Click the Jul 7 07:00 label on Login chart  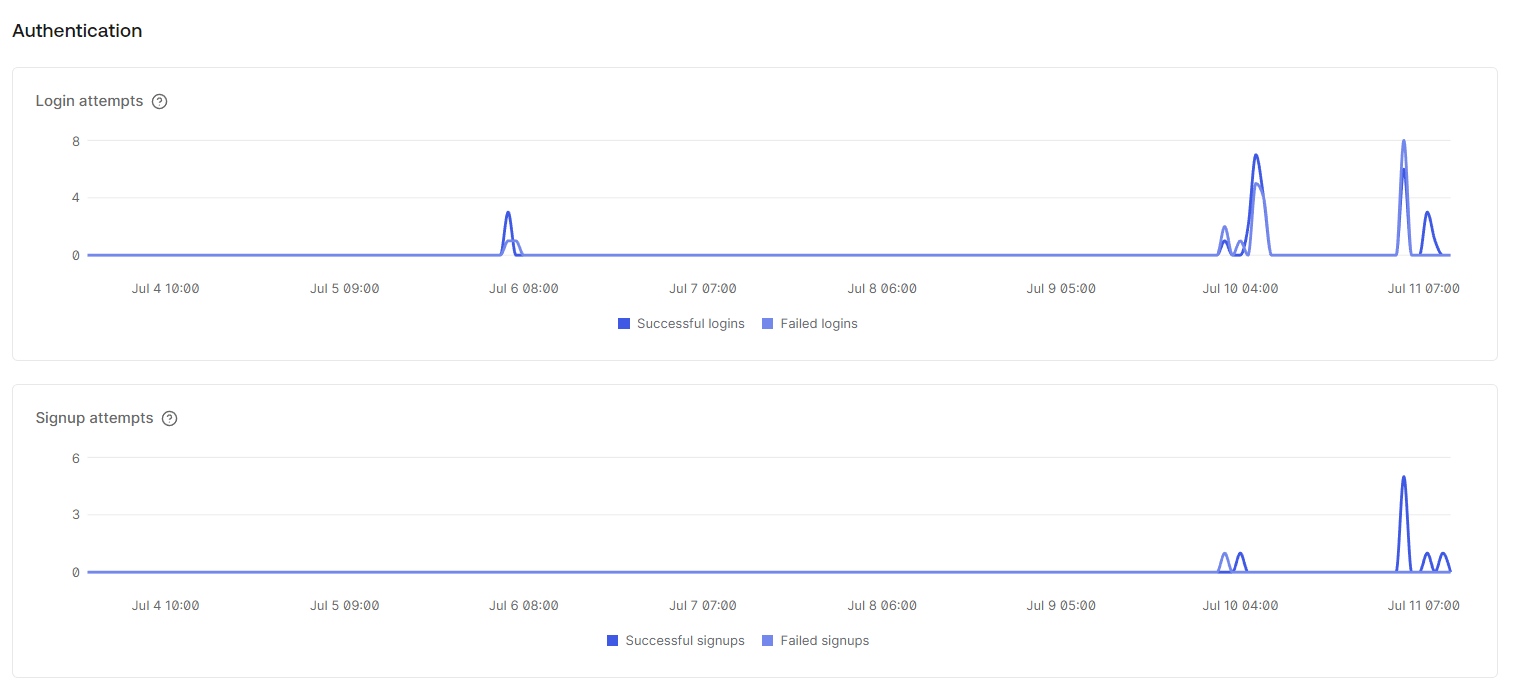tap(702, 289)
